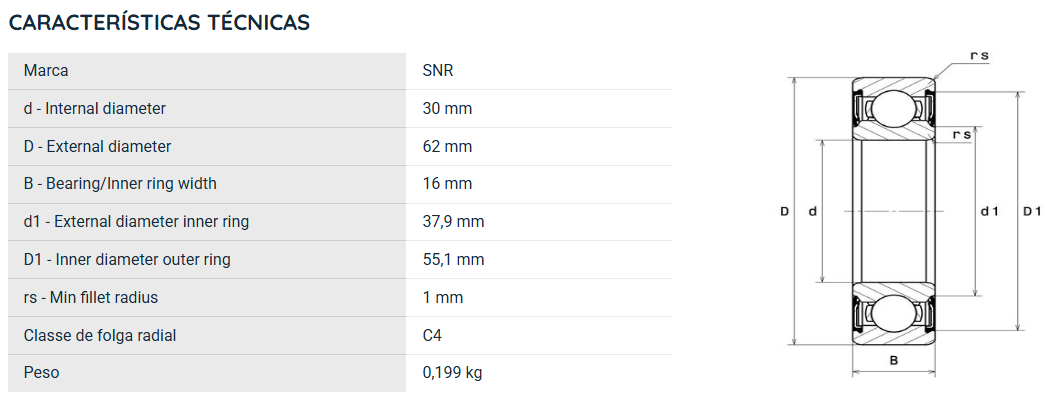The width and height of the screenshot is (1061, 406).
Task: Select Inner diameter outer ring label
Action: point(127,260)
